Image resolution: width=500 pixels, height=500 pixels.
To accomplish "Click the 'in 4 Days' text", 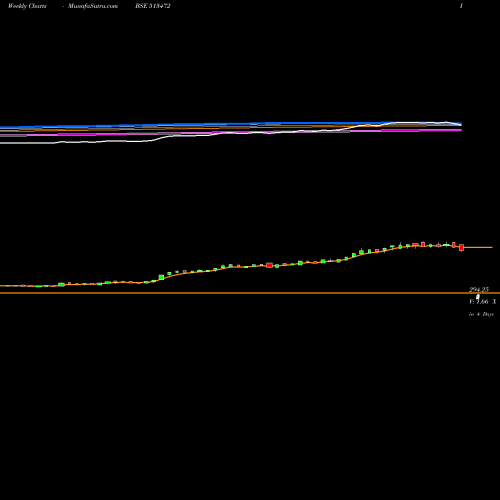I will click(x=481, y=314).
